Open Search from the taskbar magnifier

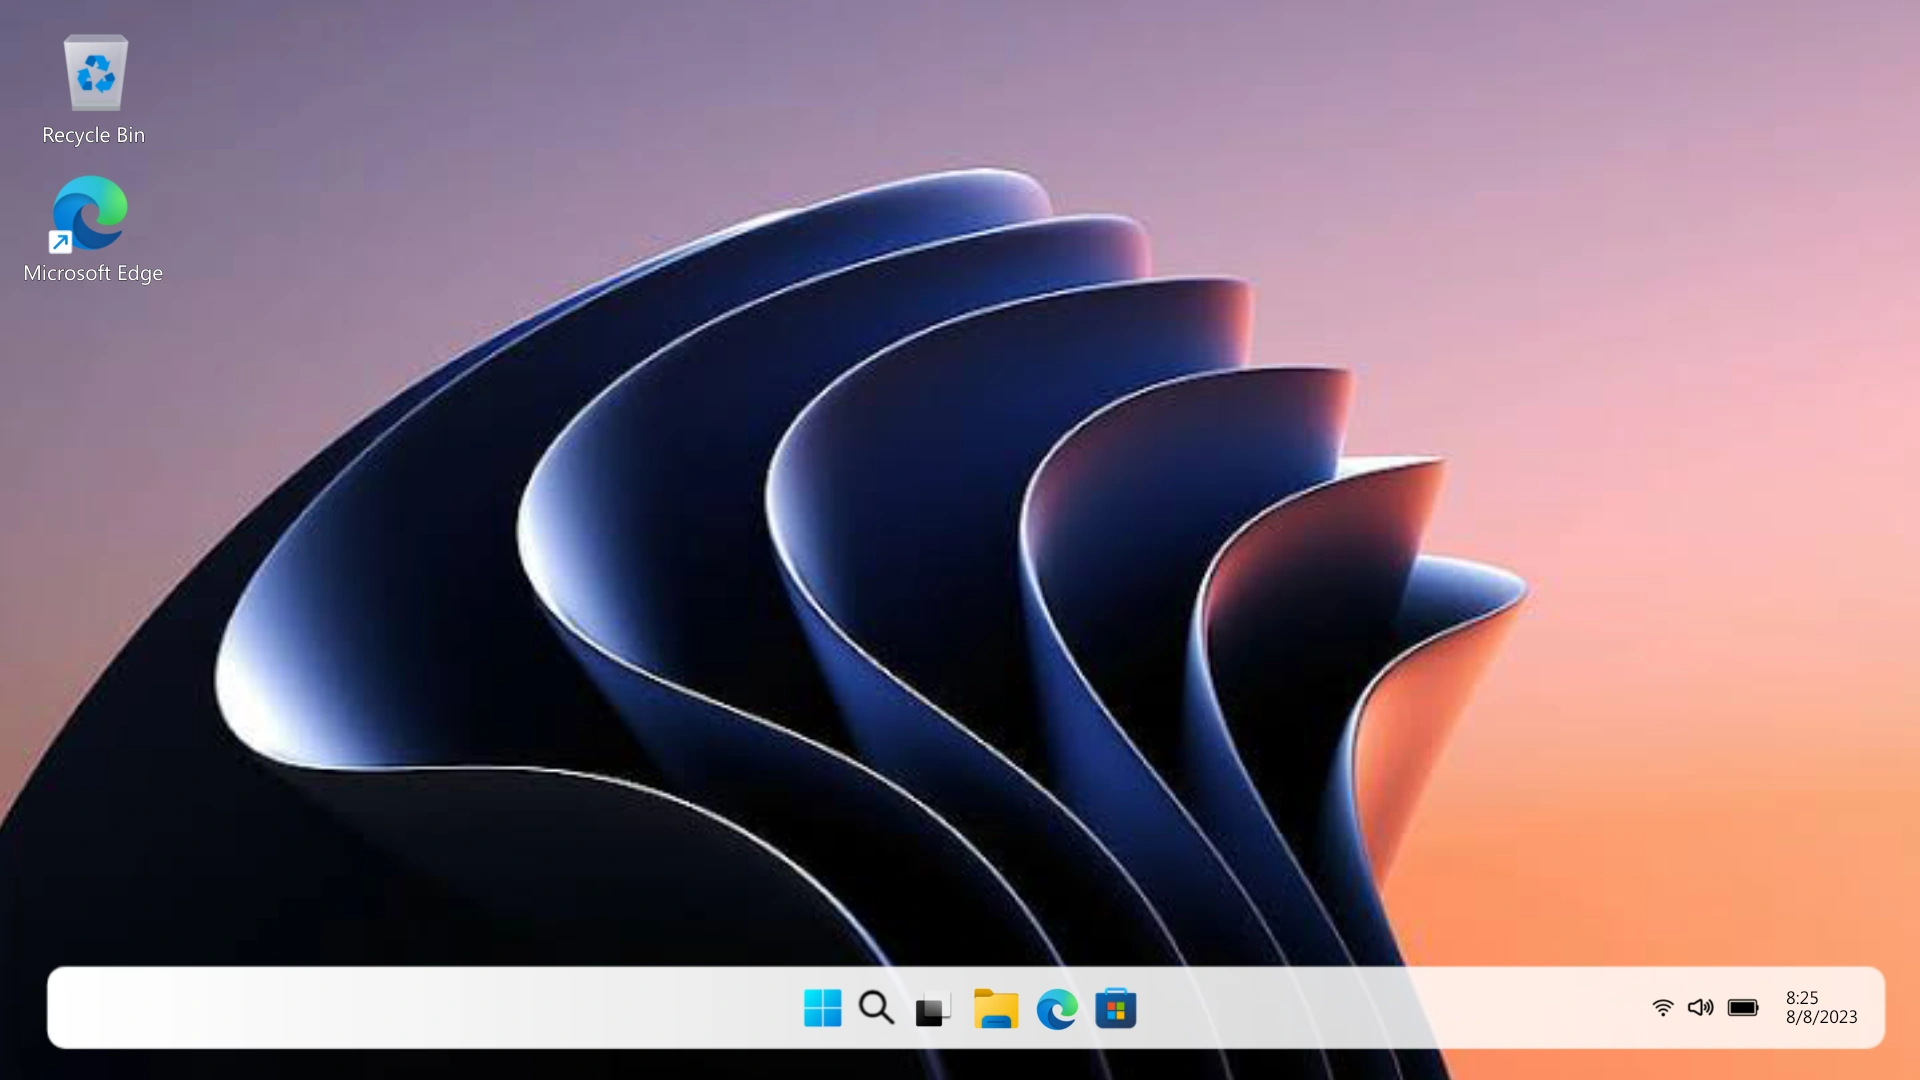(876, 1008)
